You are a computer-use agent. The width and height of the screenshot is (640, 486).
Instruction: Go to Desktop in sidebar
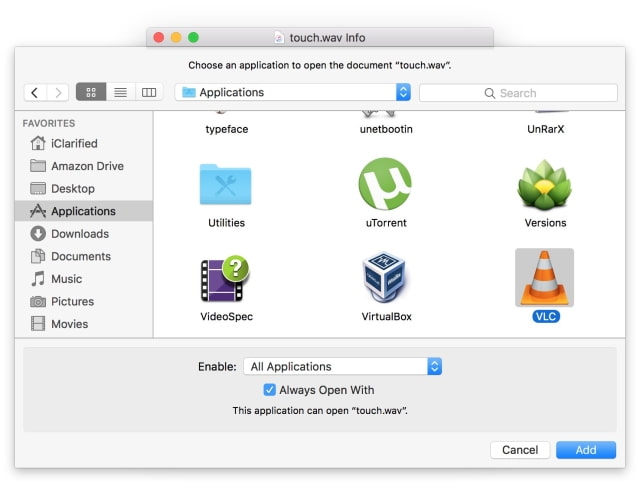[x=84, y=189]
